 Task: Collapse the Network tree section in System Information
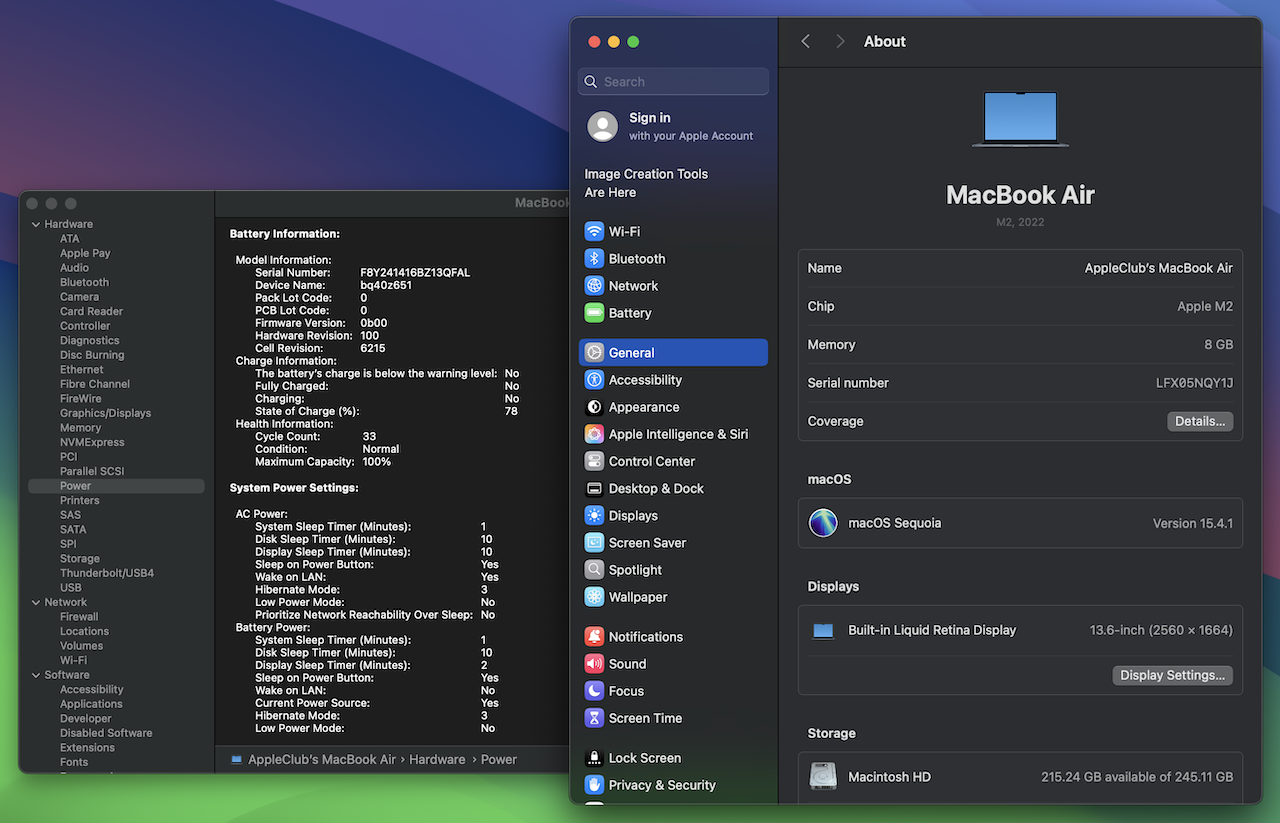(36, 602)
